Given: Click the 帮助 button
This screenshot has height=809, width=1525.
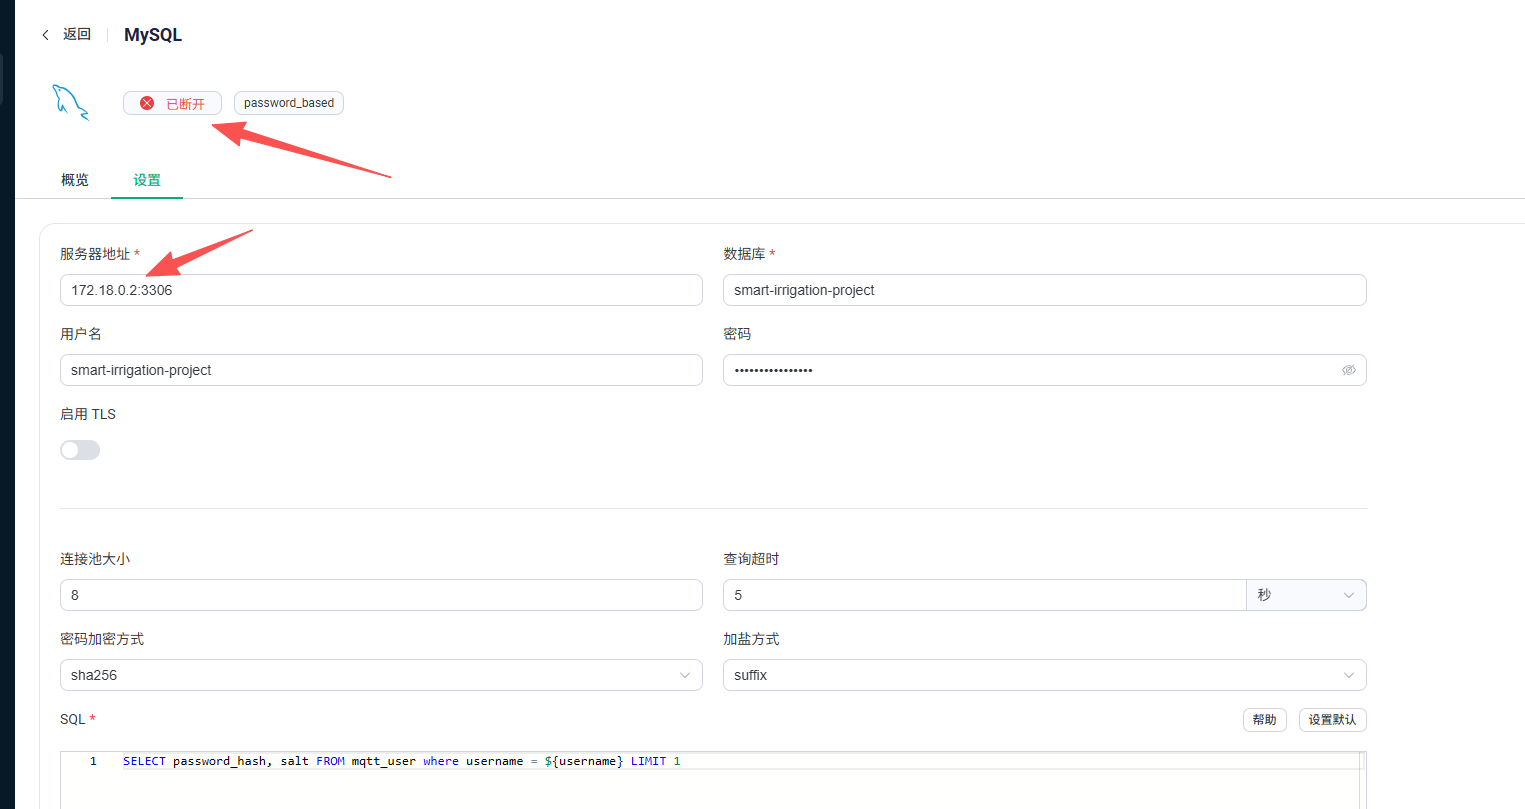Looking at the screenshot, I should coord(1264,720).
